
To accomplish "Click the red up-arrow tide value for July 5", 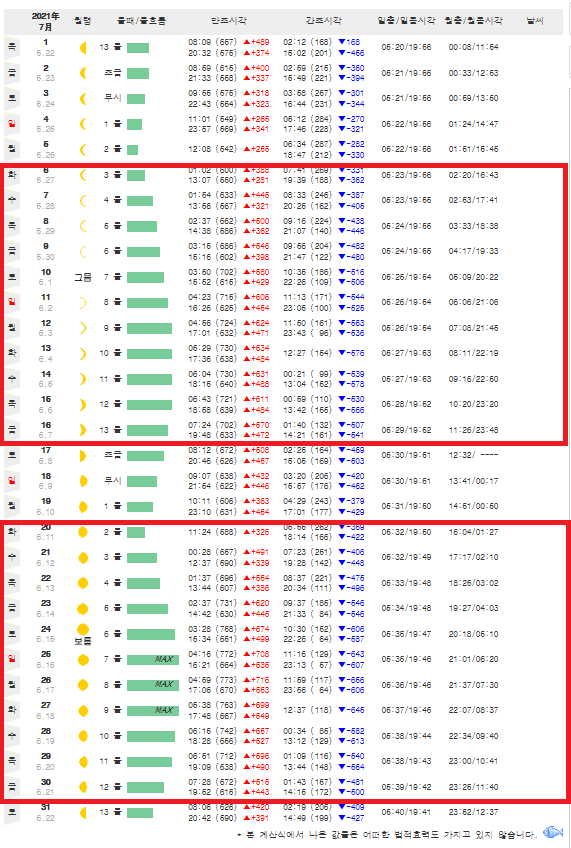I will coord(256,149).
